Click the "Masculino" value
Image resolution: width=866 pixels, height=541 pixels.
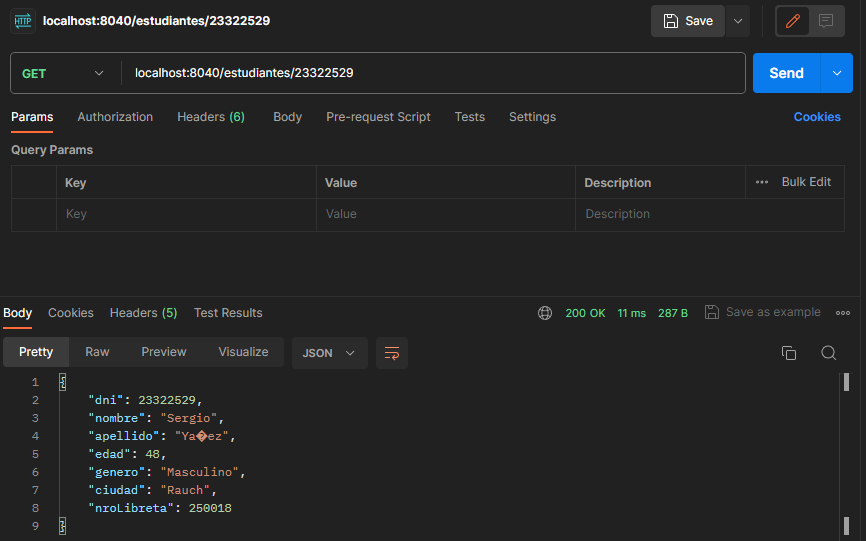pyautogui.click(x=200, y=472)
